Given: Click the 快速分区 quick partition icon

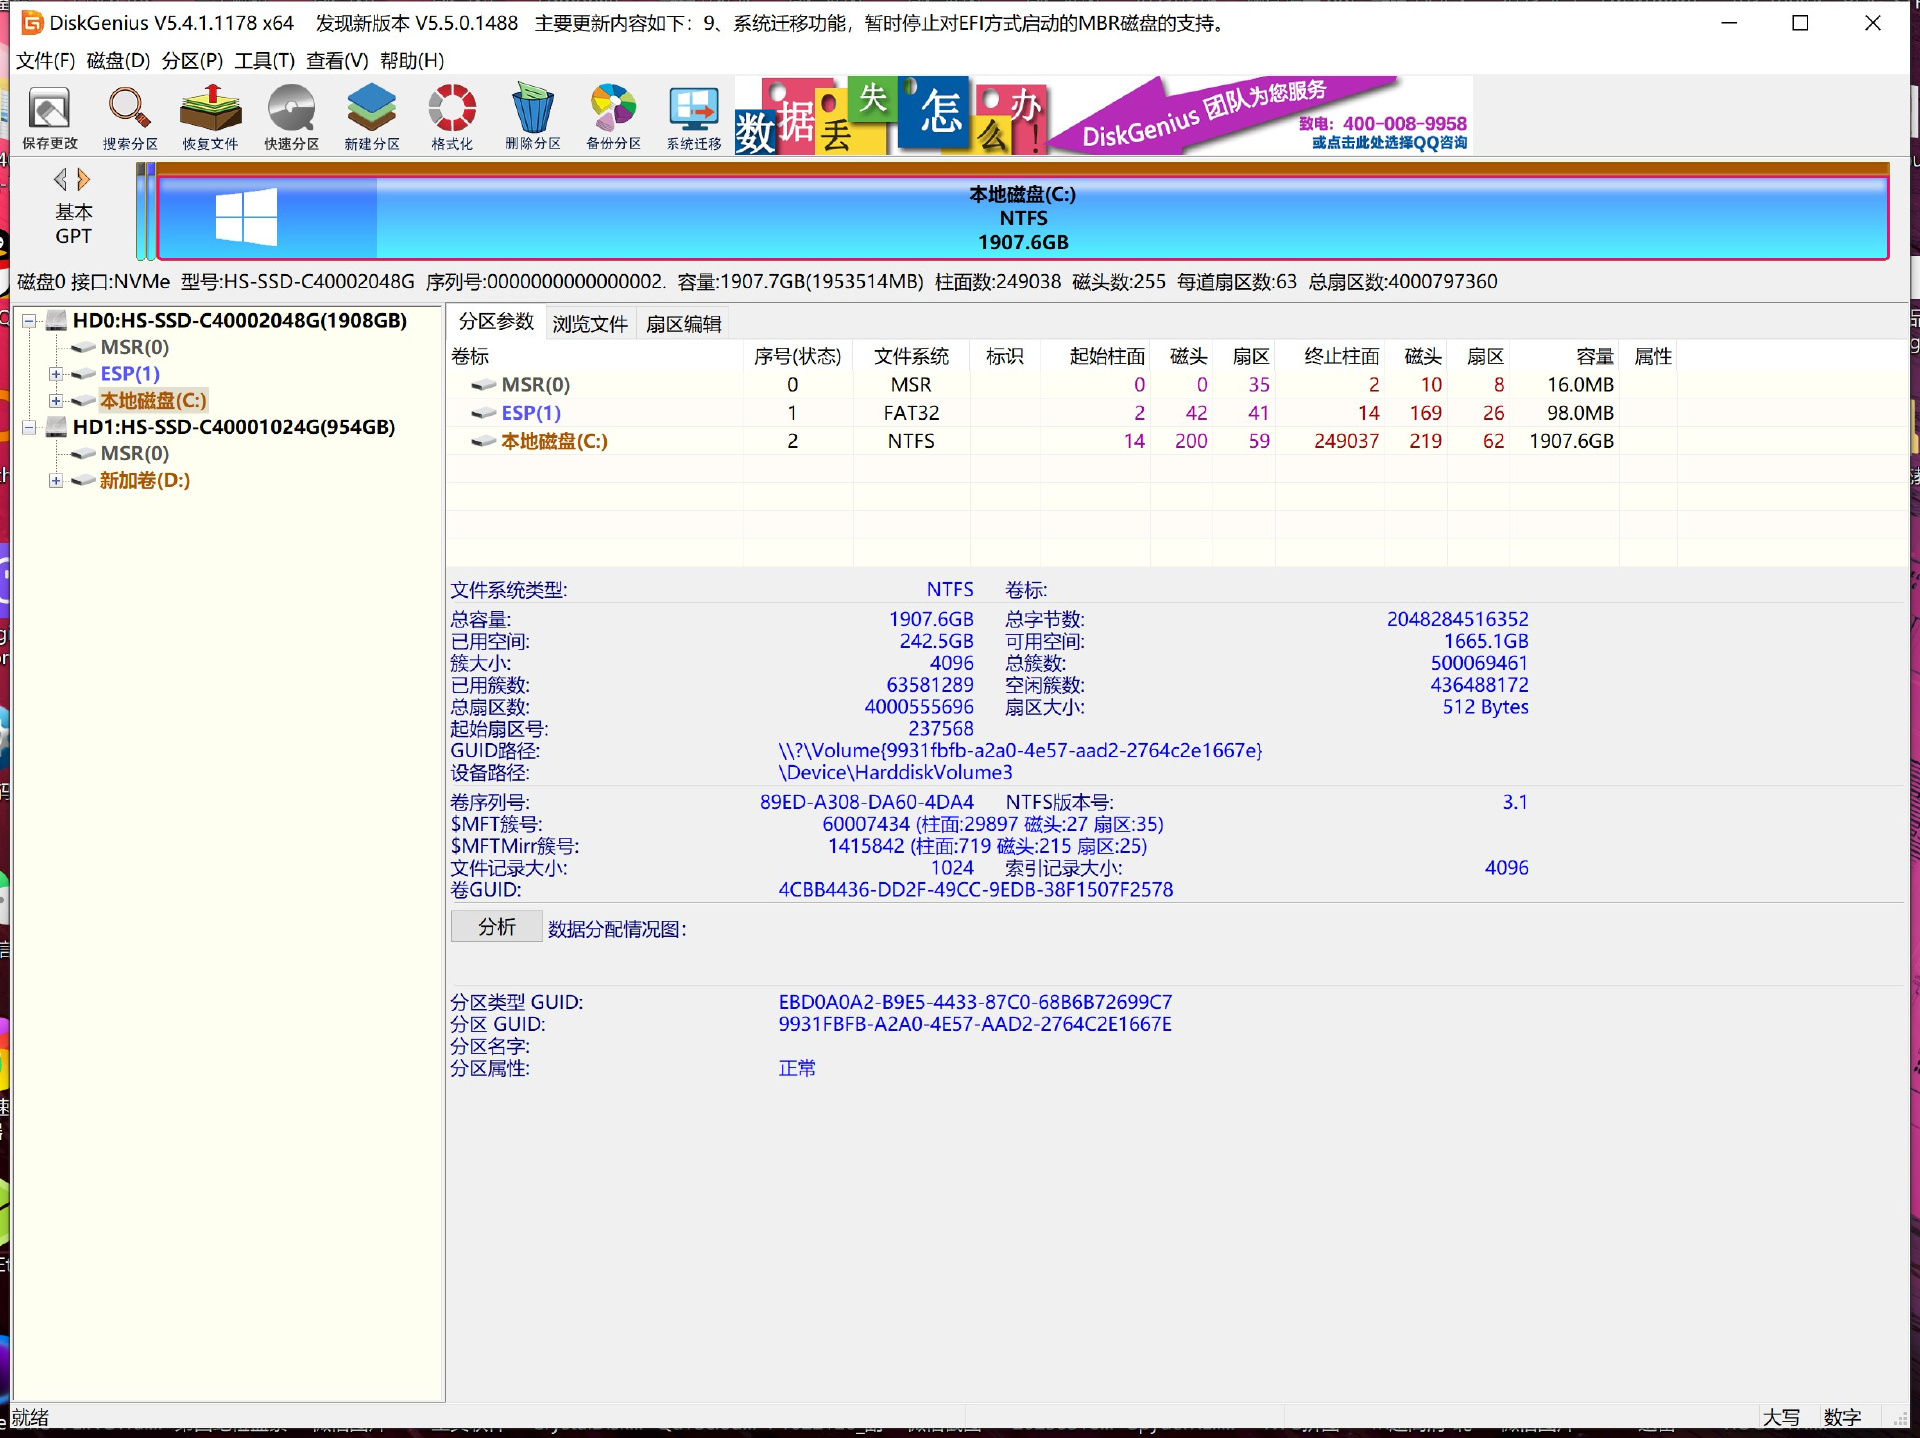Looking at the screenshot, I should click(x=291, y=116).
